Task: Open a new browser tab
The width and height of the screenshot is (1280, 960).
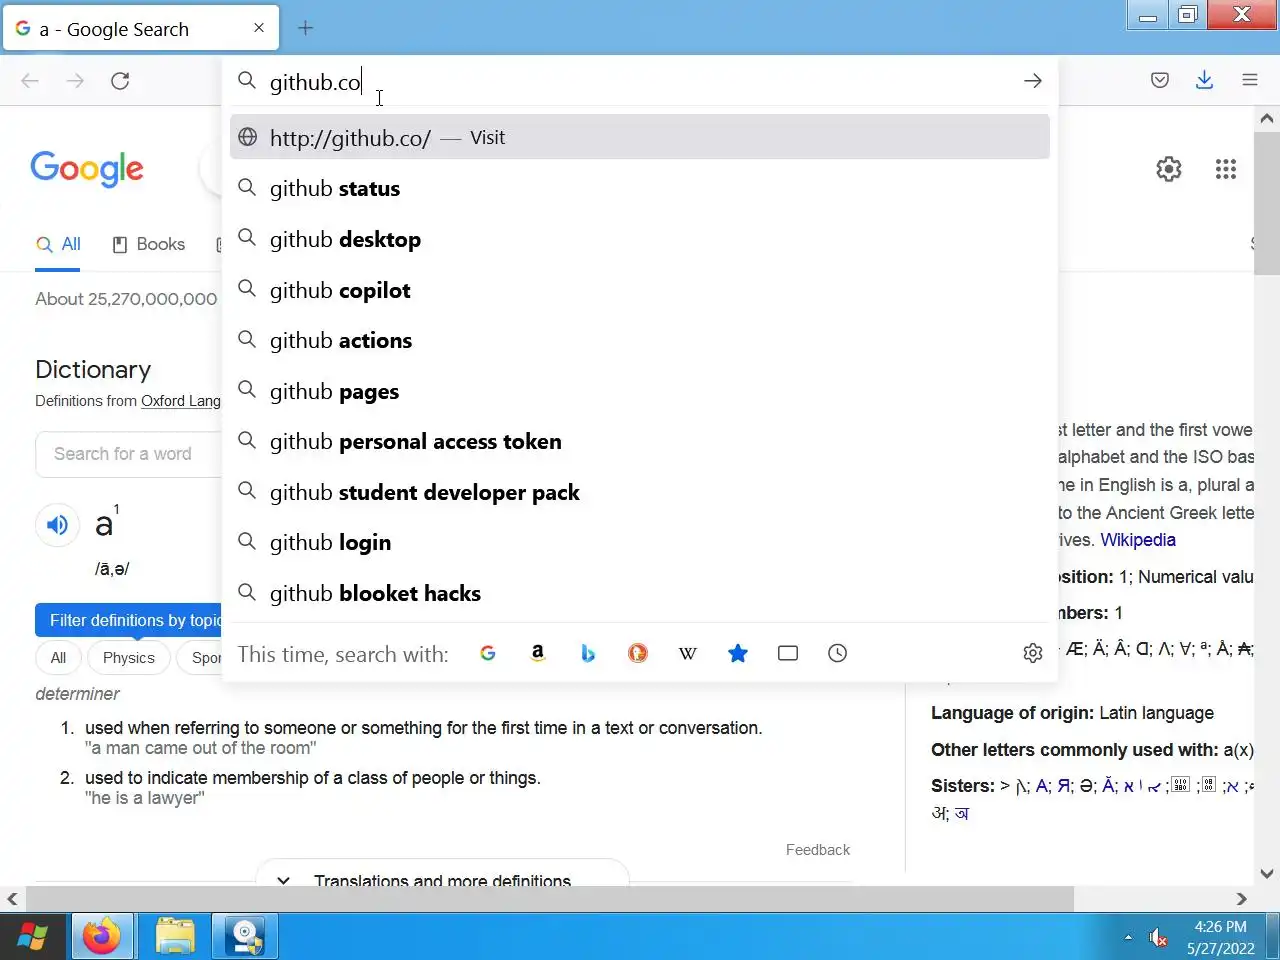Action: [x=306, y=28]
